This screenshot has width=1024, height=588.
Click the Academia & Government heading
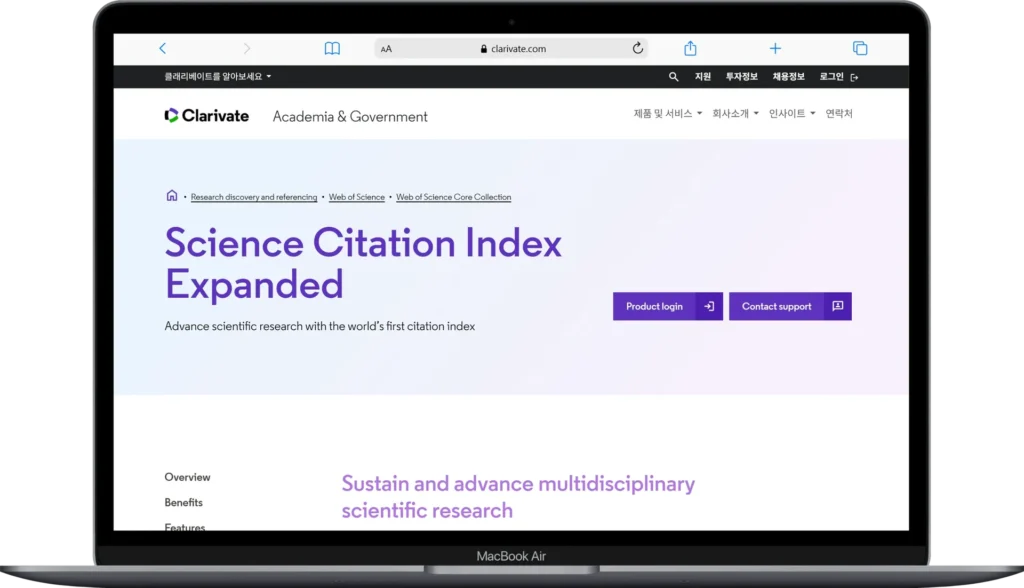(350, 116)
